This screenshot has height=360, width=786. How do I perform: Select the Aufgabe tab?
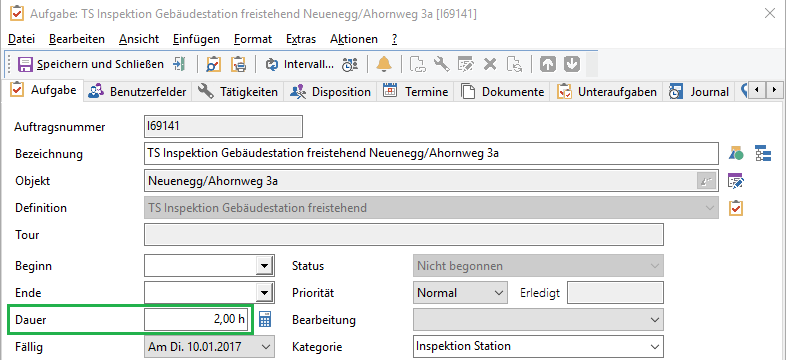pyautogui.click(x=44, y=91)
